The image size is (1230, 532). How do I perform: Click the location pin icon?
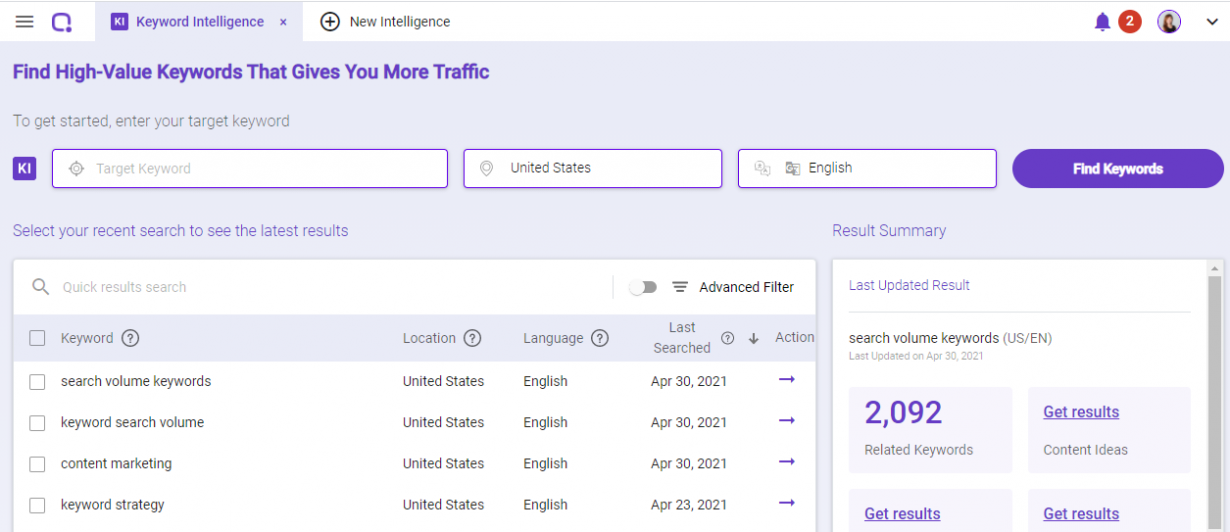point(486,168)
